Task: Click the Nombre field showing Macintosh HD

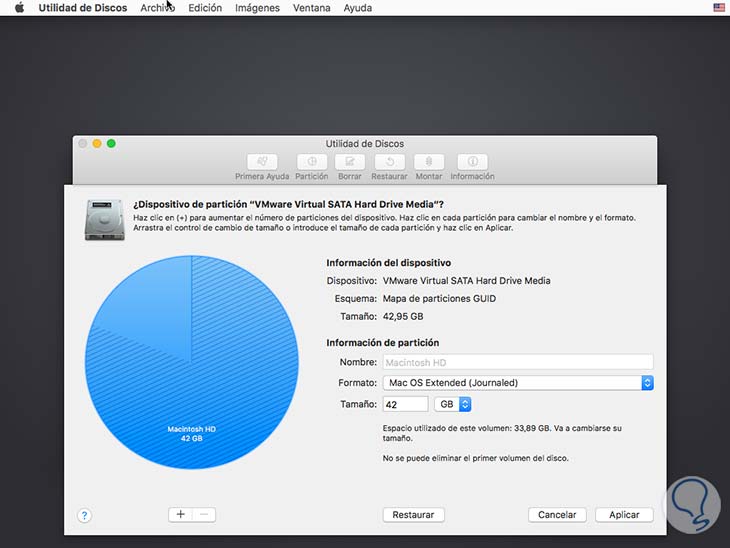Action: coord(518,362)
